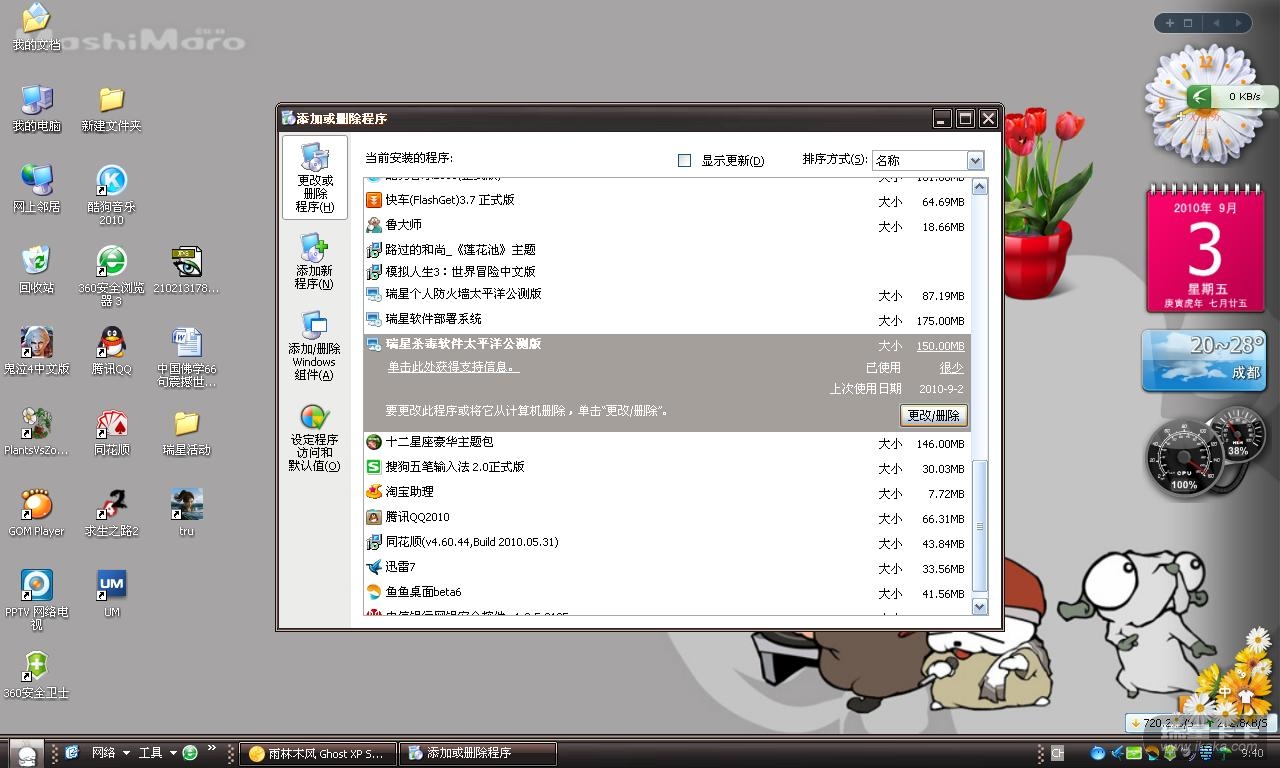Open the 成都 weather gadget
The image size is (1280, 768).
[x=1204, y=361]
